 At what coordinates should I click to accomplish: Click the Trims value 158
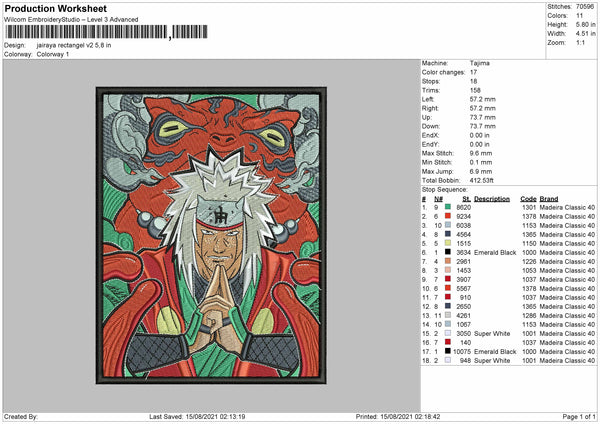point(475,90)
